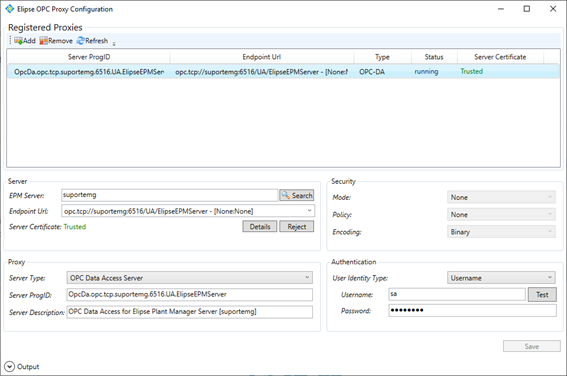This screenshot has width=567, height=376.
Task: Click the Server Certificate column header
Action: (500, 57)
